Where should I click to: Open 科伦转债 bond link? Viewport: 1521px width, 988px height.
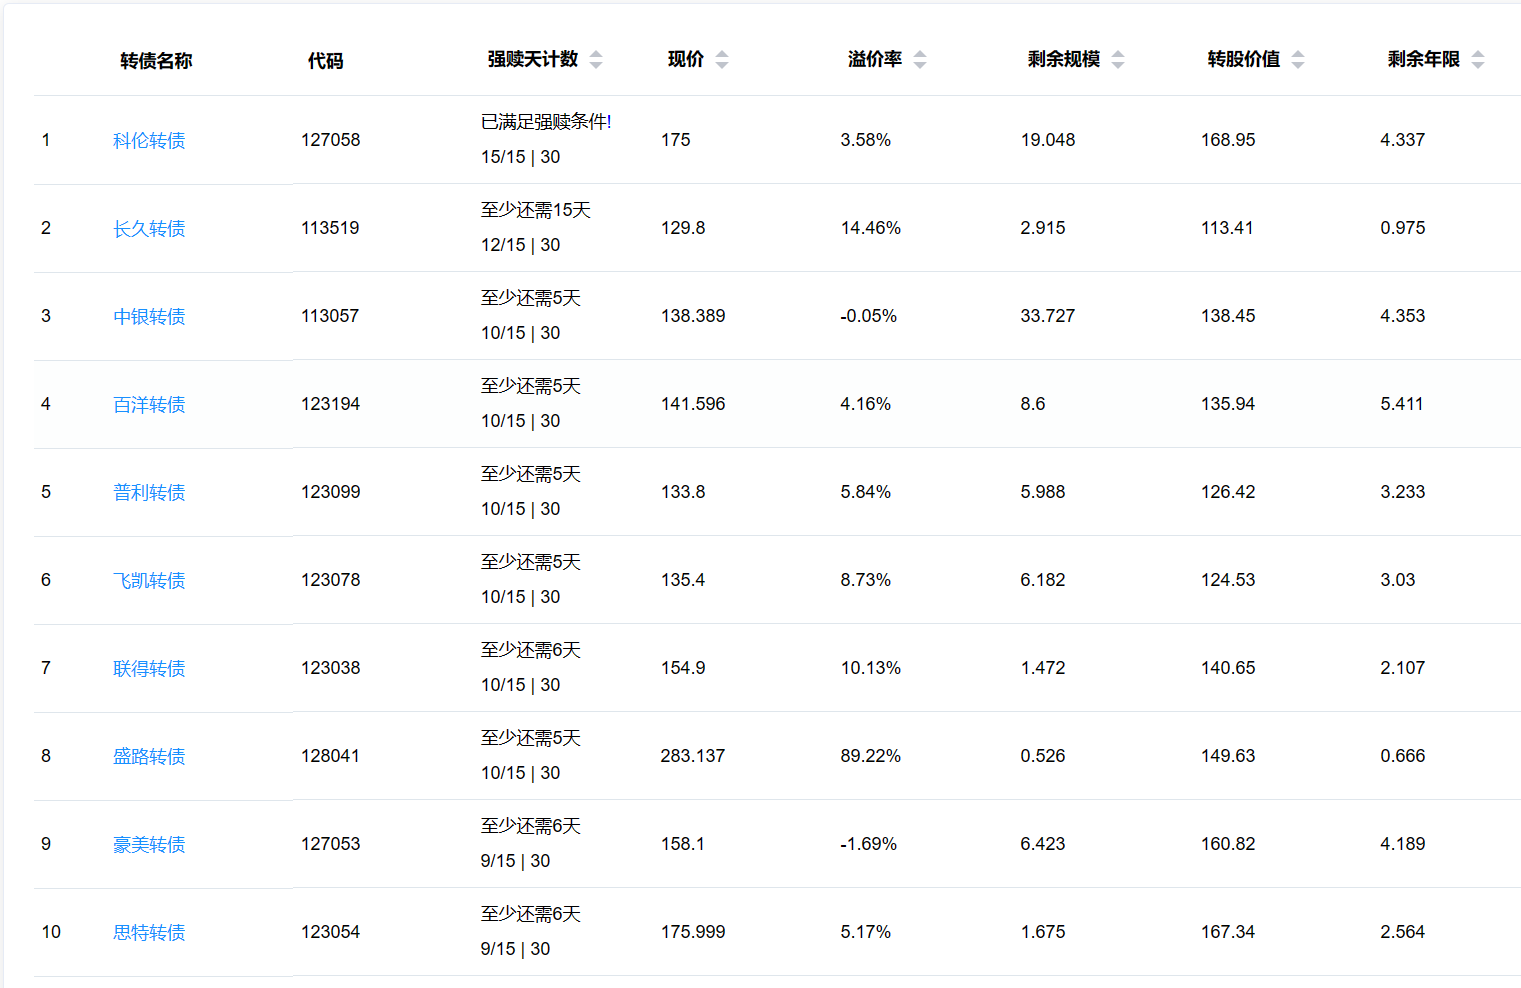(149, 141)
